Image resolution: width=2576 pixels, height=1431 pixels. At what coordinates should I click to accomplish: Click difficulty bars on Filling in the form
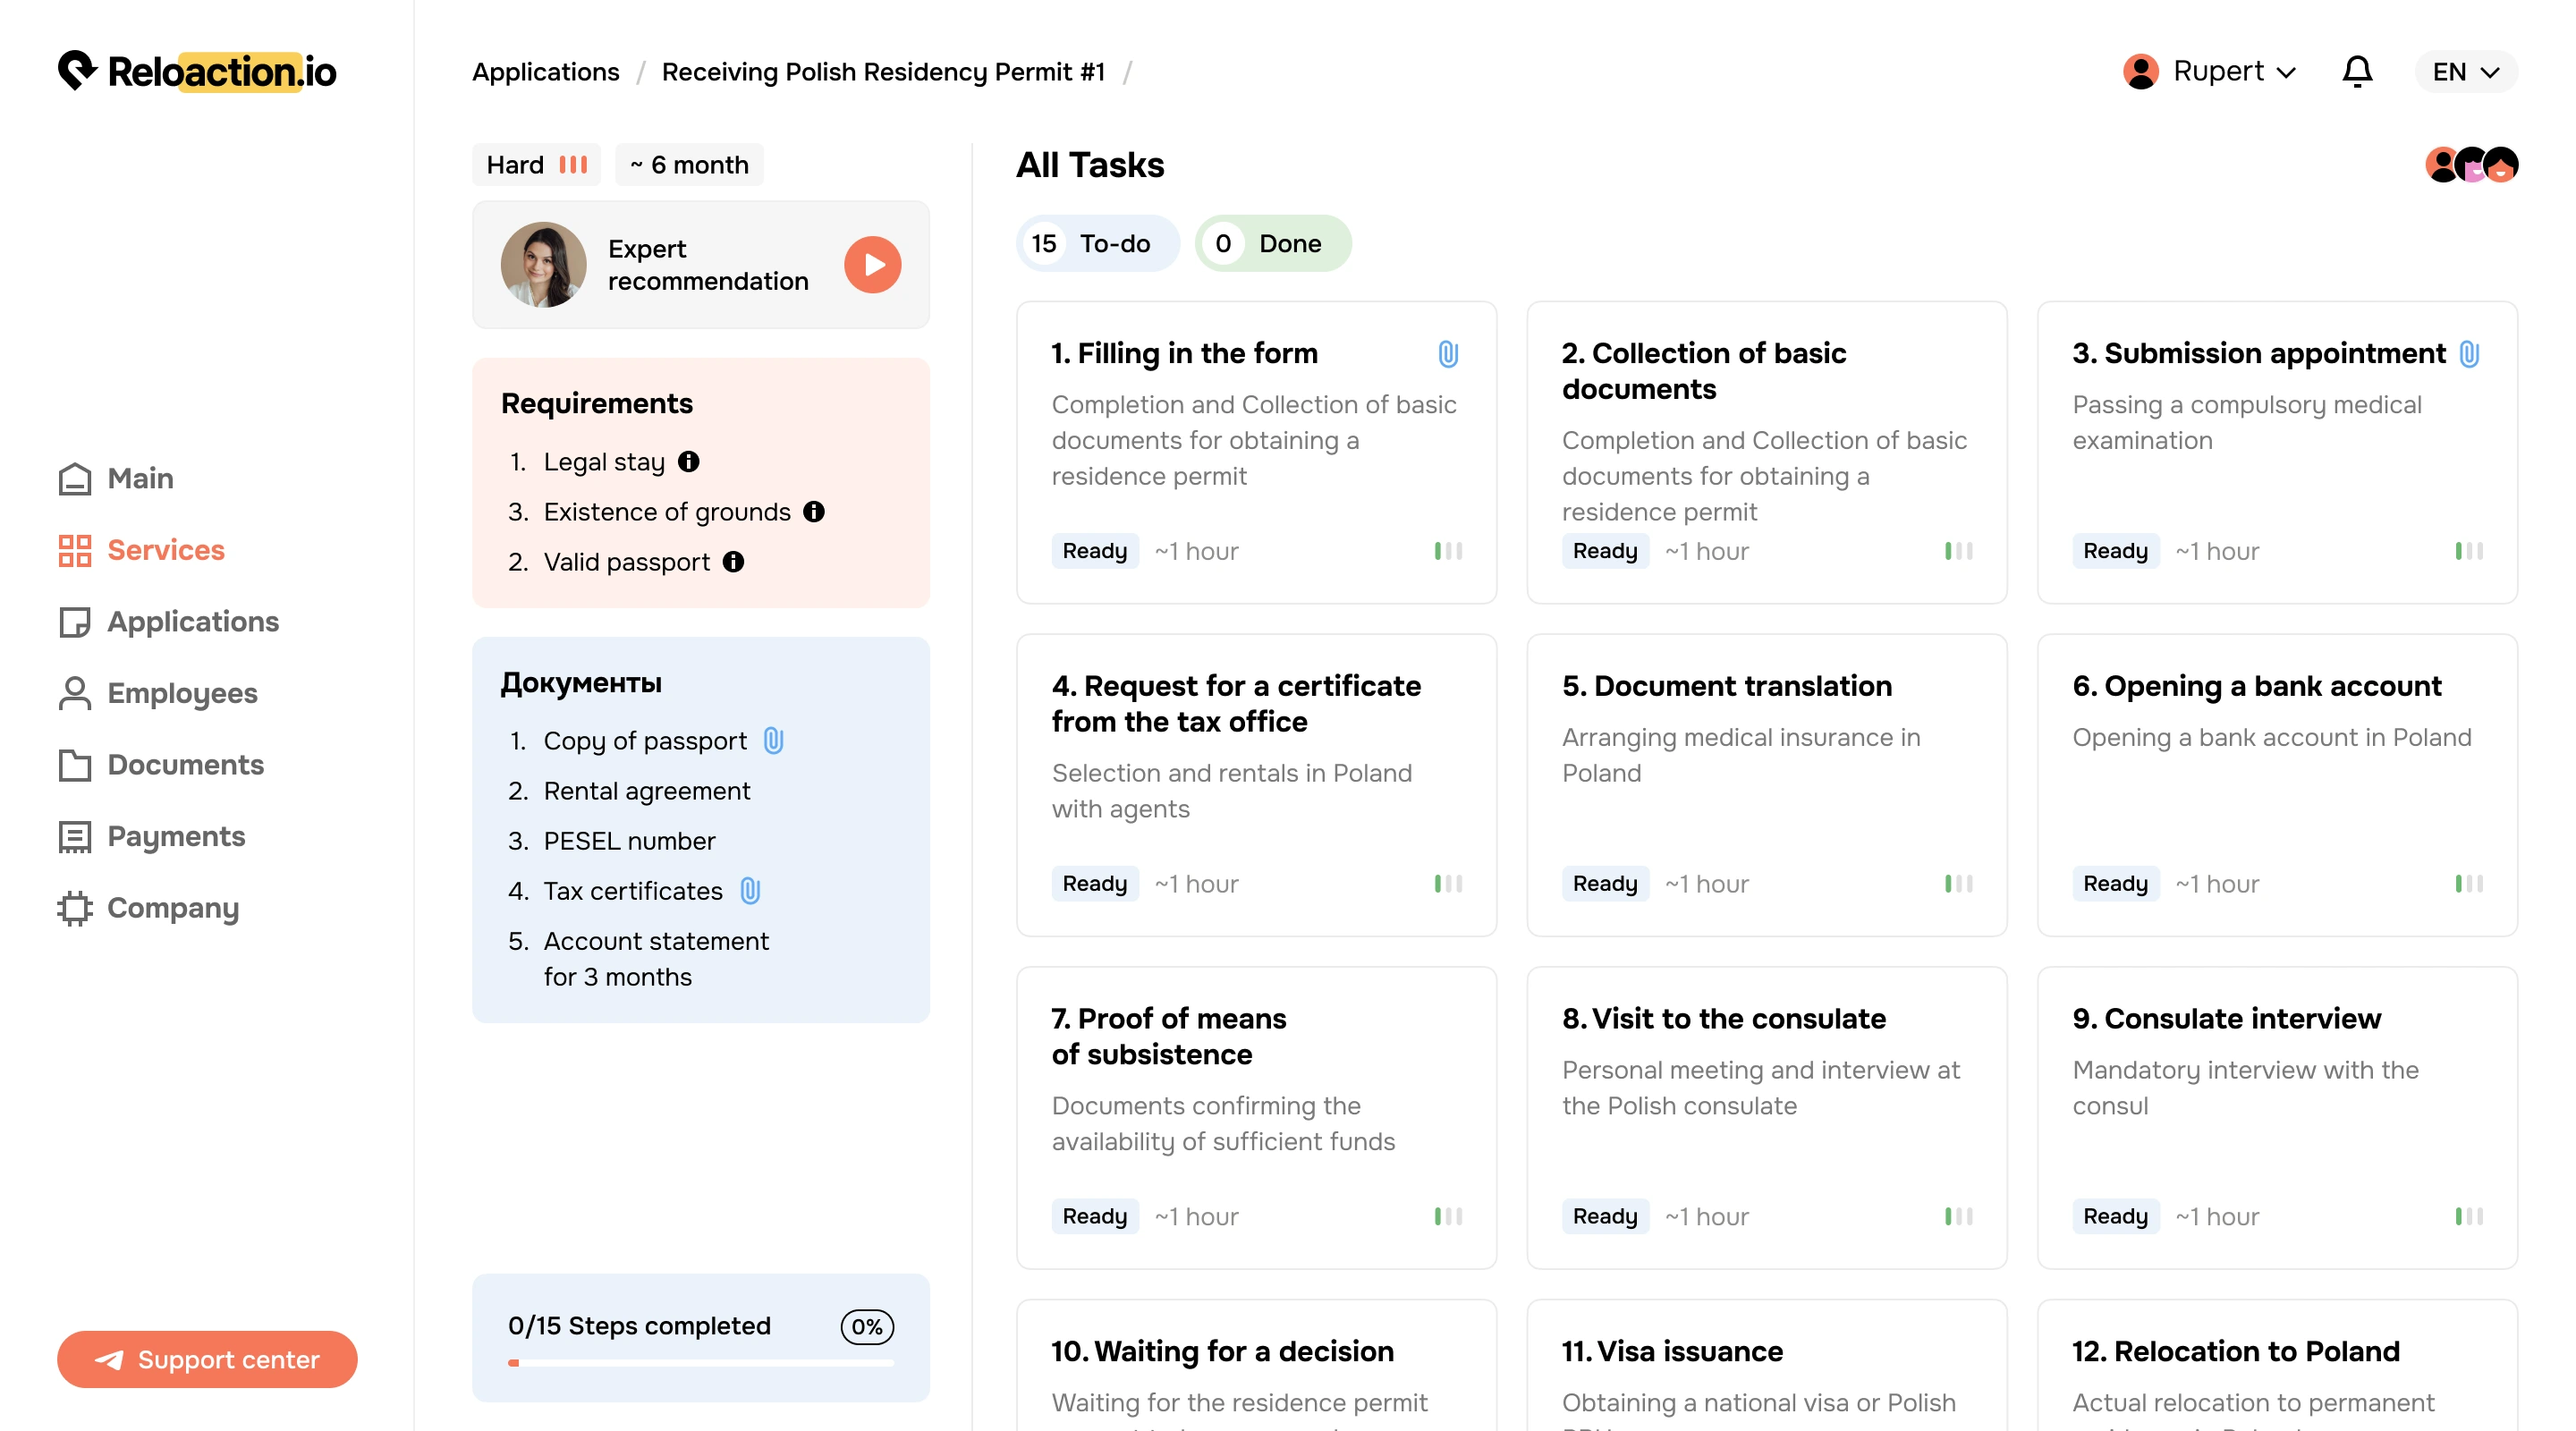(1448, 551)
